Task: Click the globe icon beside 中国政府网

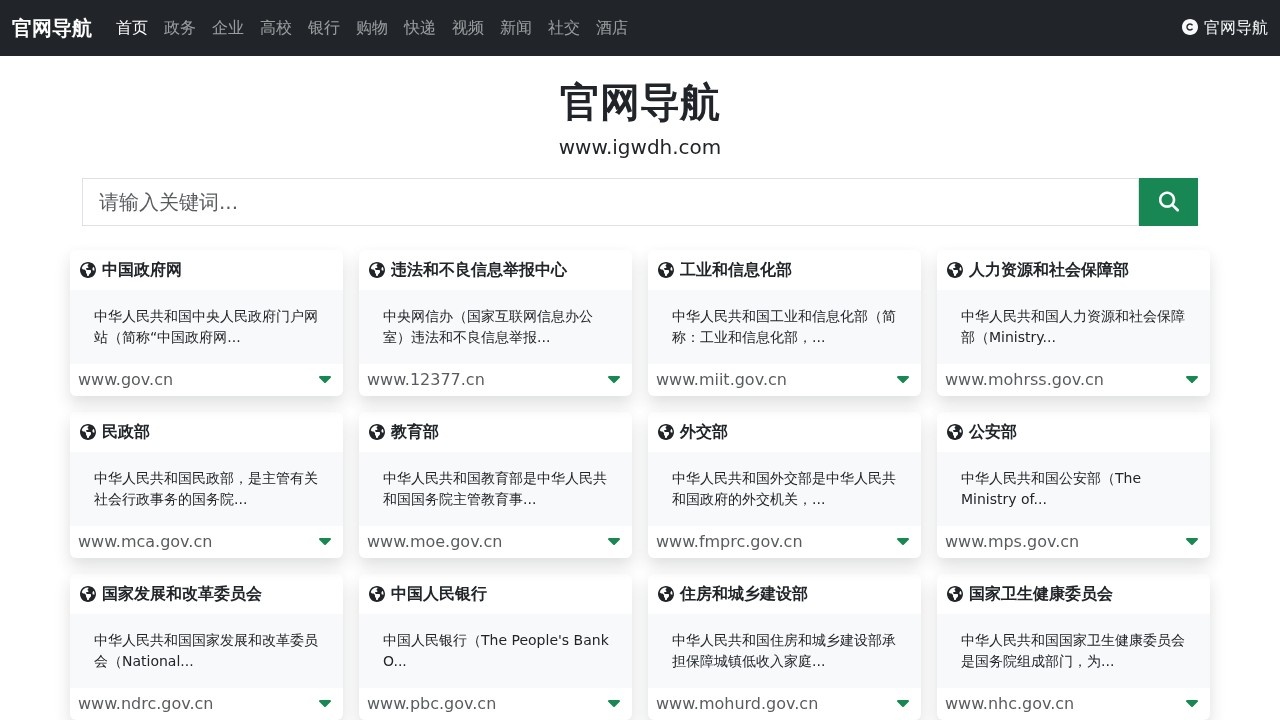Action: click(87, 270)
